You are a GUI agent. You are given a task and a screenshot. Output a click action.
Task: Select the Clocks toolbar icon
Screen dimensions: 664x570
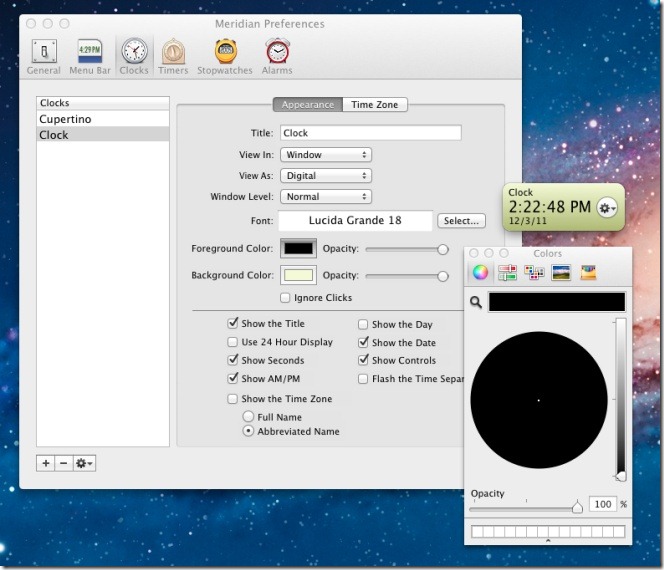(x=134, y=57)
